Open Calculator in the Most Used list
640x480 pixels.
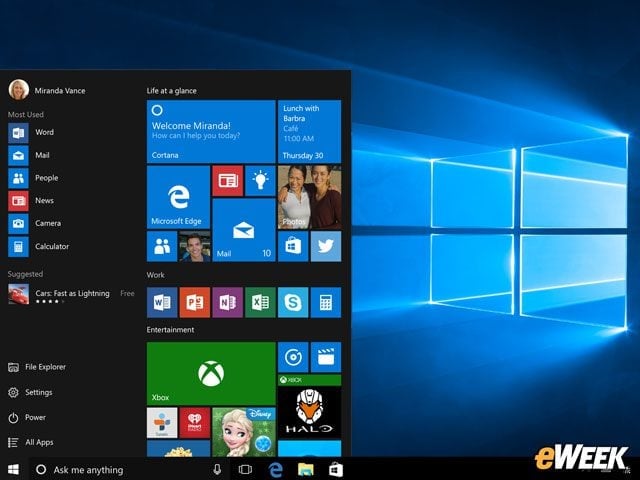click(x=39, y=247)
